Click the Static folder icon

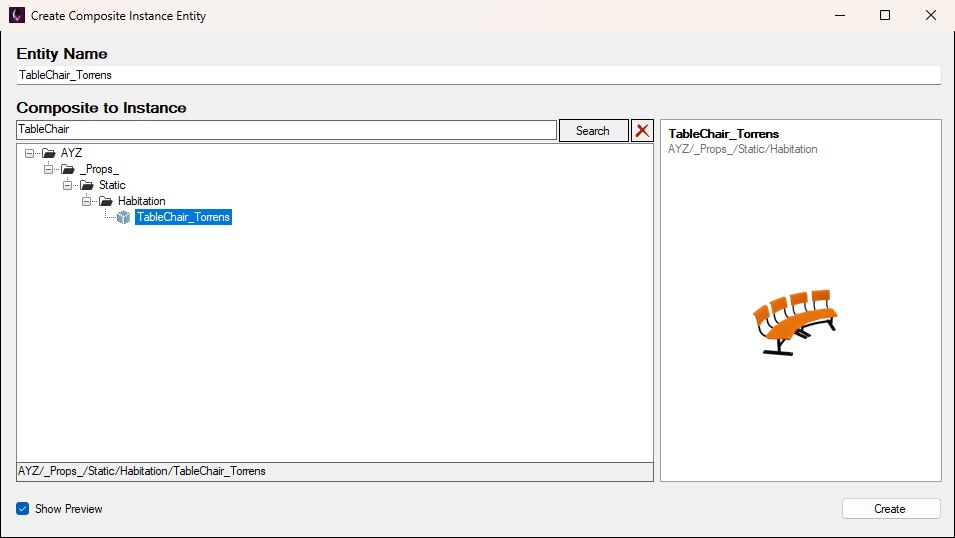(x=86, y=185)
